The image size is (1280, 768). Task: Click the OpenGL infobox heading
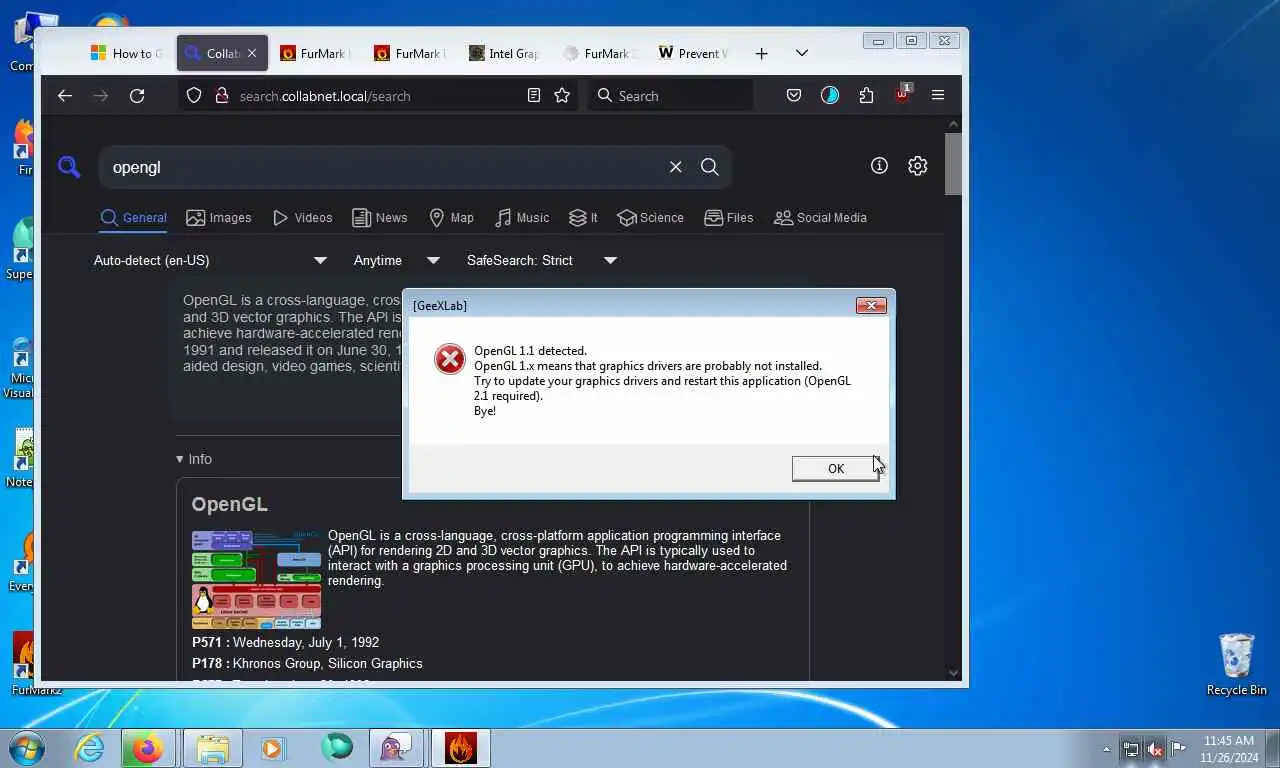coord(230,505)
